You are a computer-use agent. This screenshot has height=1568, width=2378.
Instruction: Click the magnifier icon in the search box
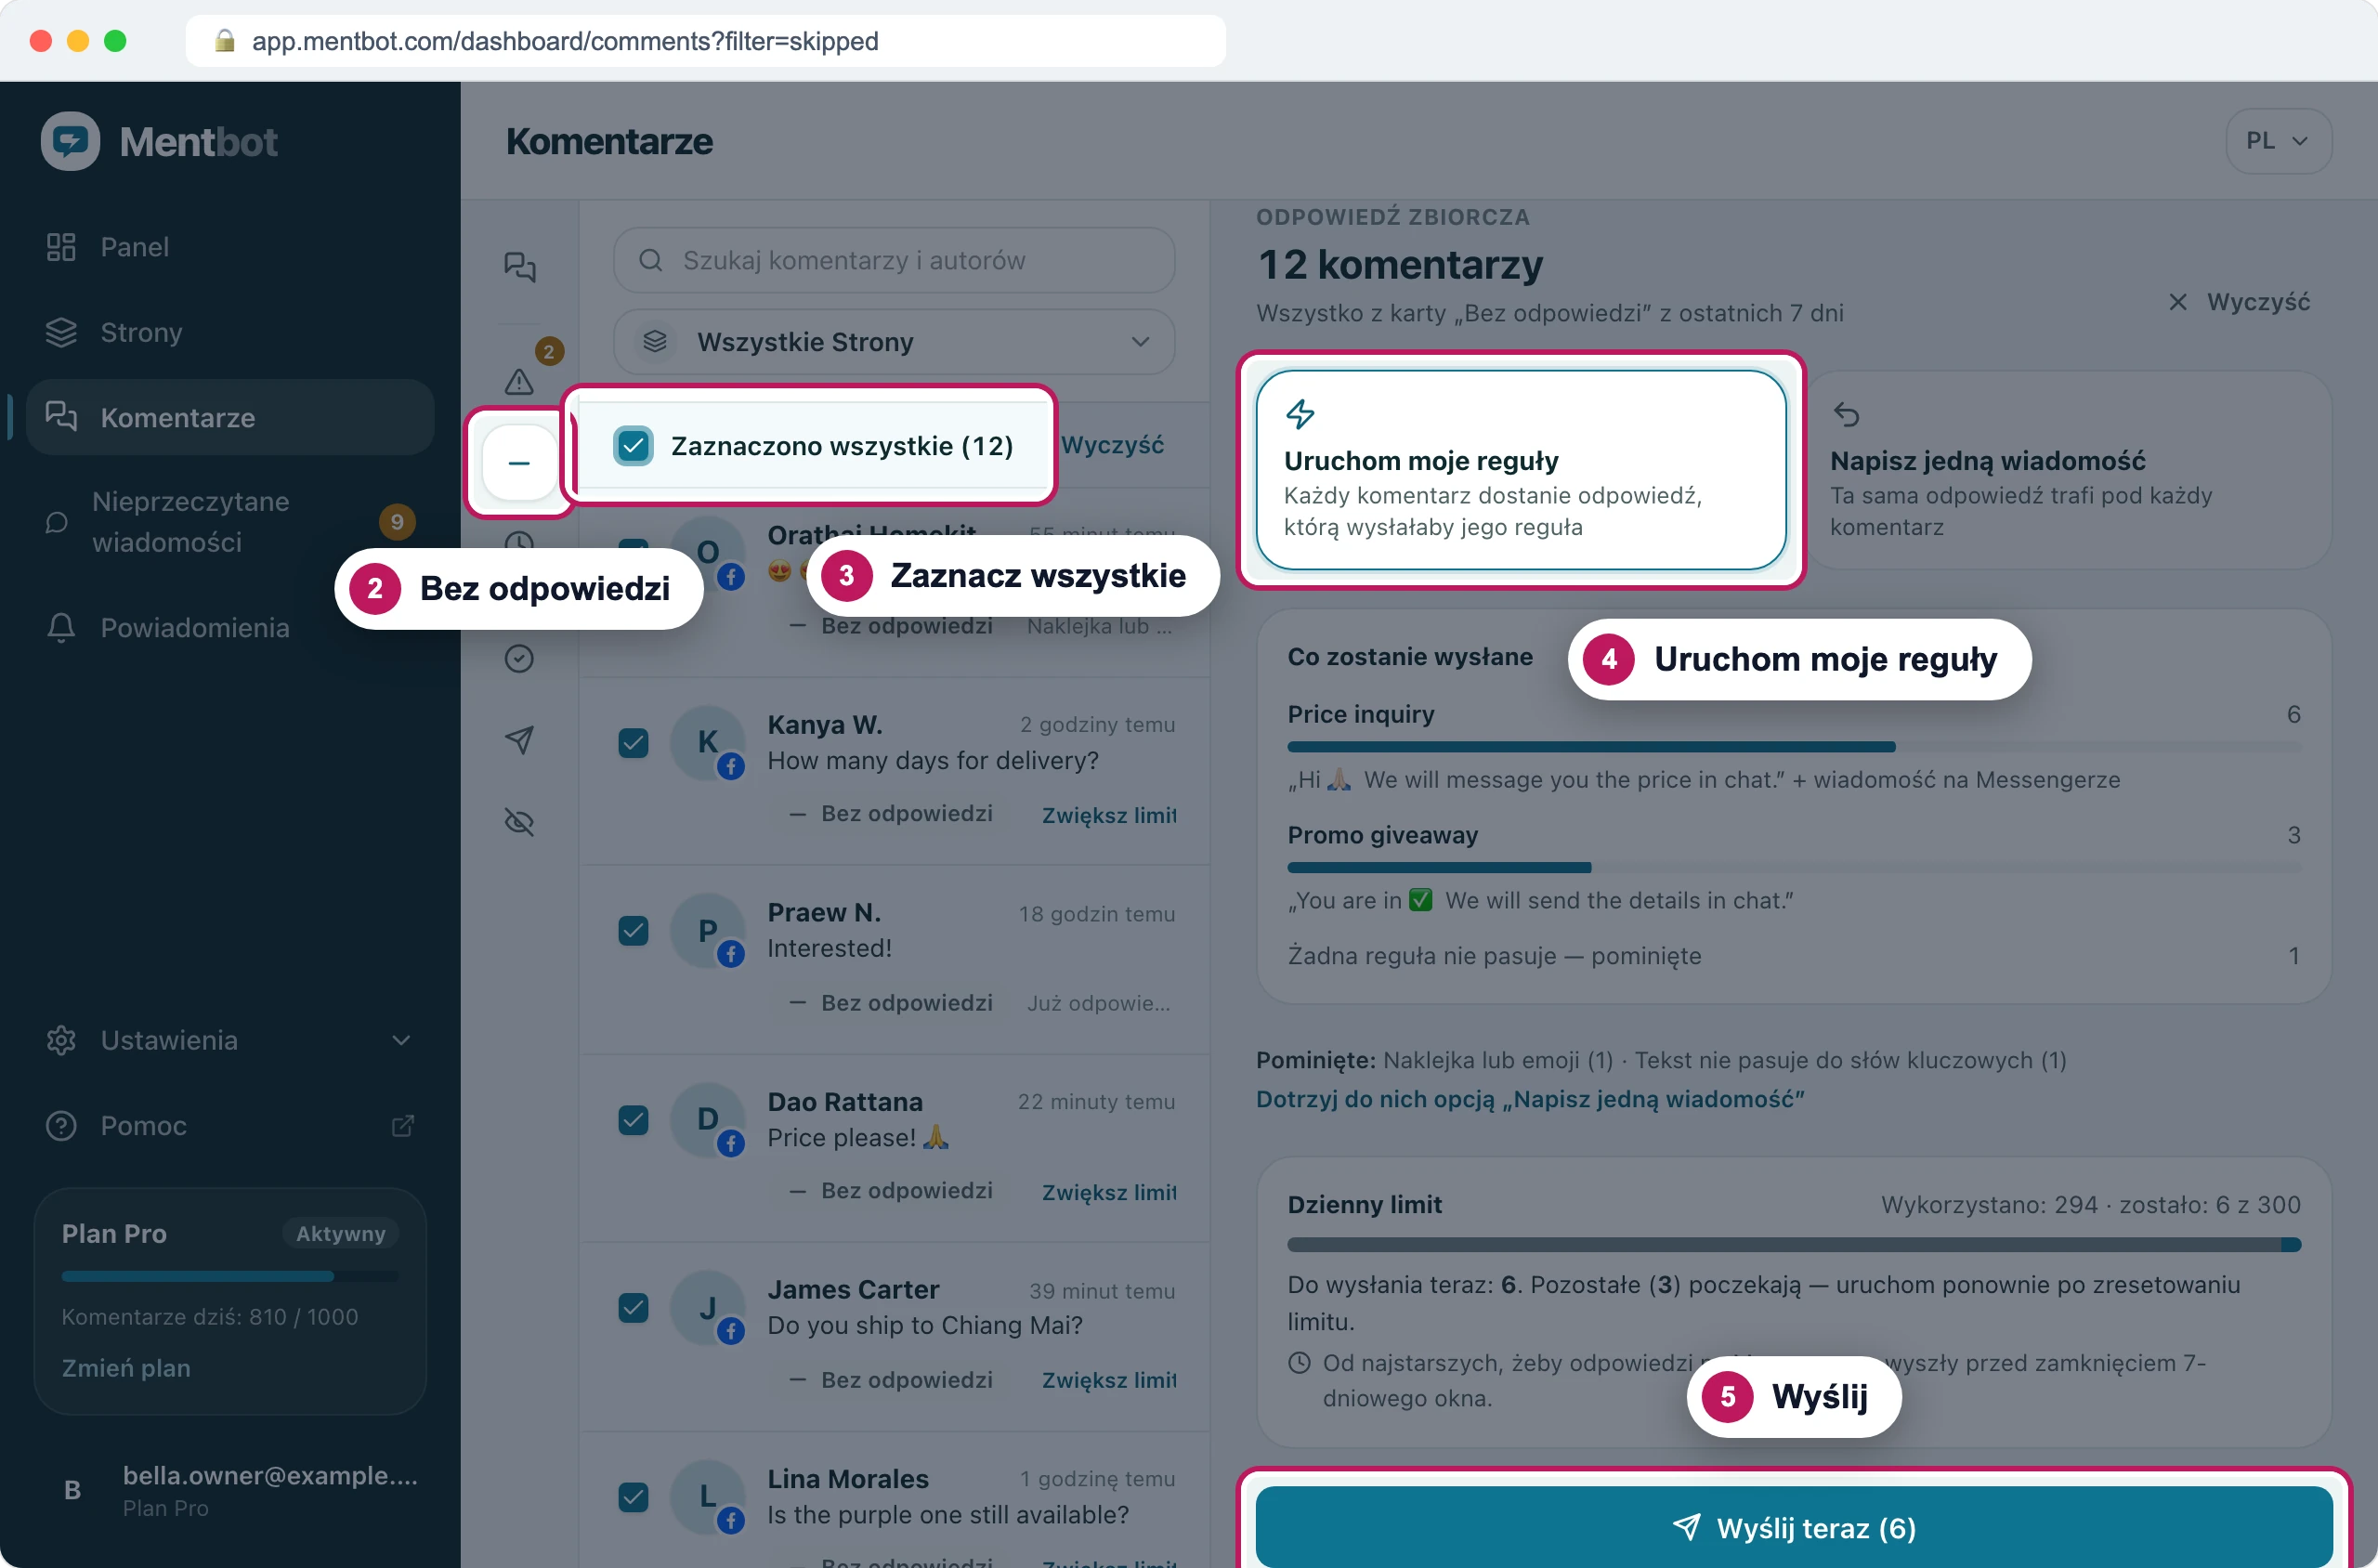pos(651,260)
